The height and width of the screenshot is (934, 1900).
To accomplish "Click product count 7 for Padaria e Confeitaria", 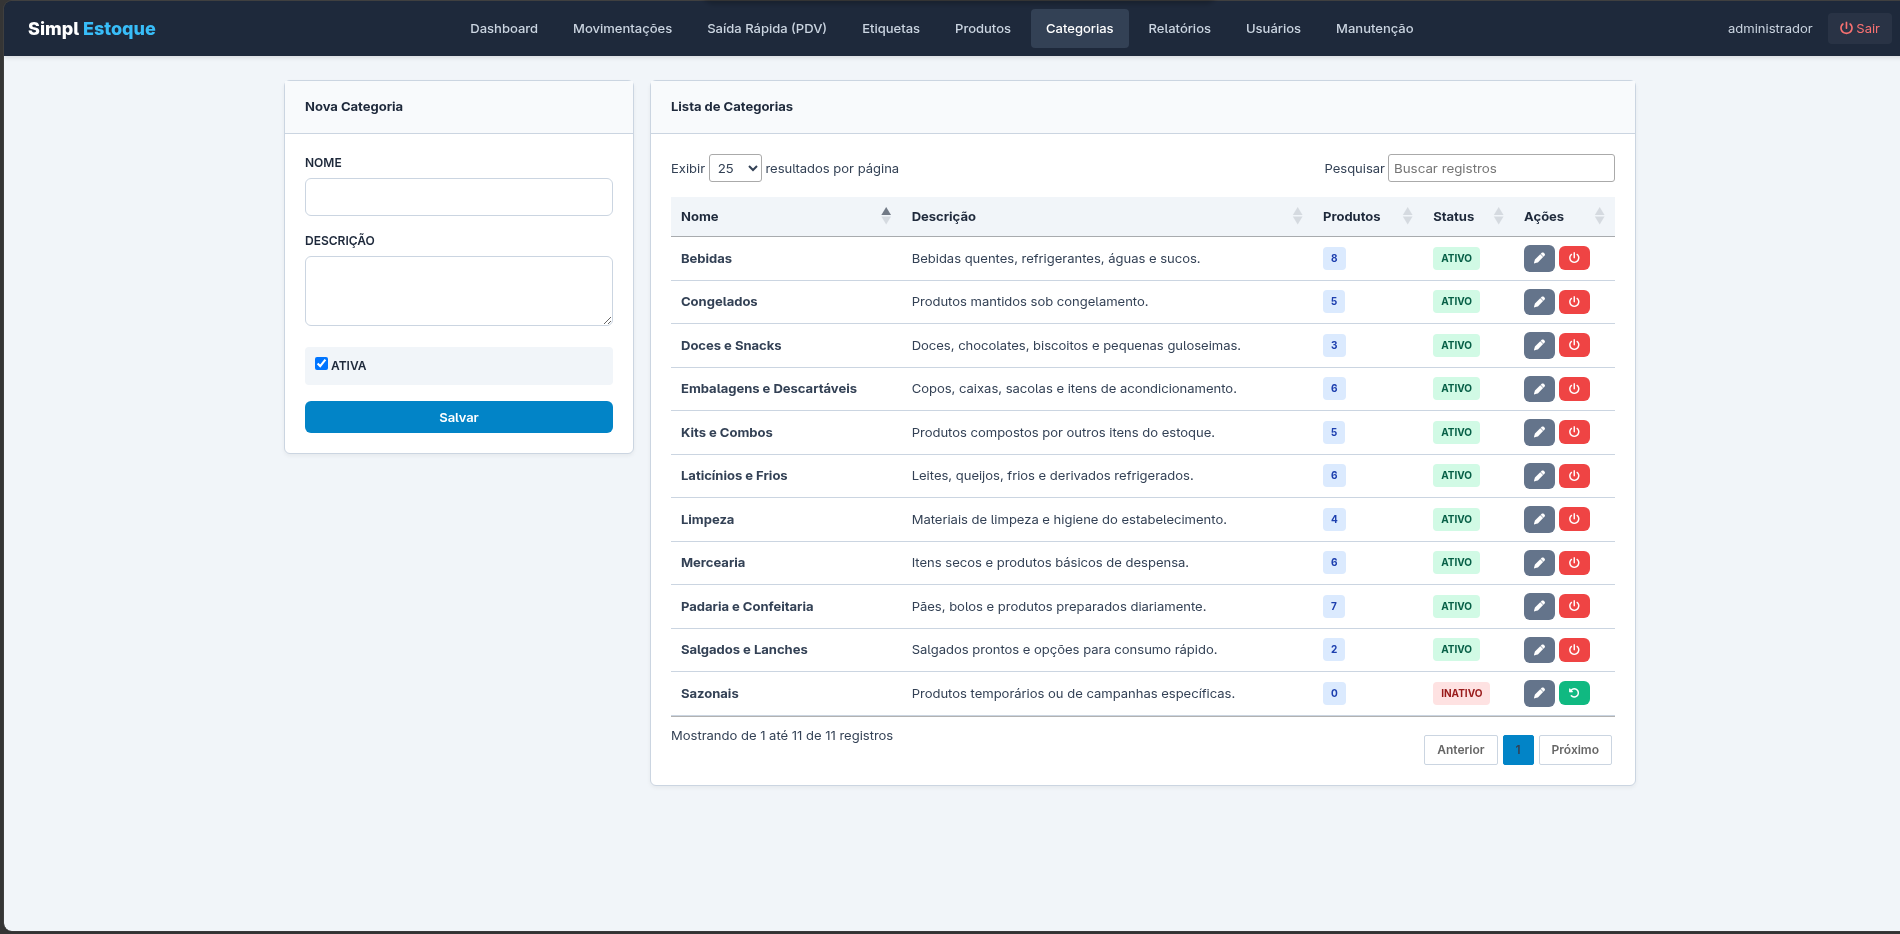I will click(1334, 606).
